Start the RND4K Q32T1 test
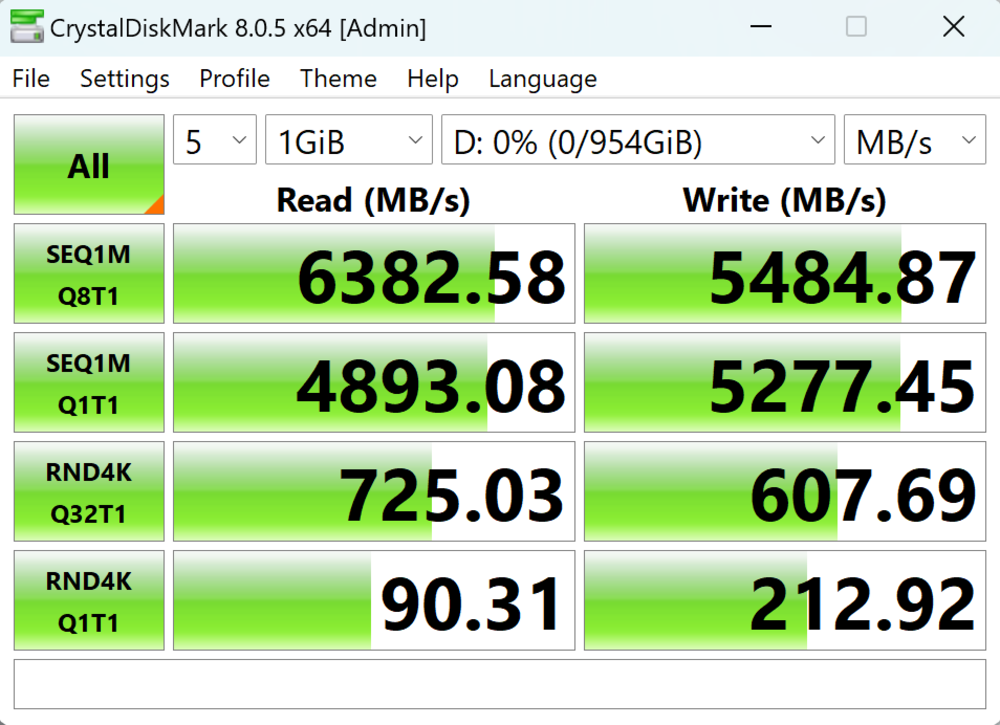Image resolution: width=1000 pixels, height=725 pixels. [x=89, y=492]
